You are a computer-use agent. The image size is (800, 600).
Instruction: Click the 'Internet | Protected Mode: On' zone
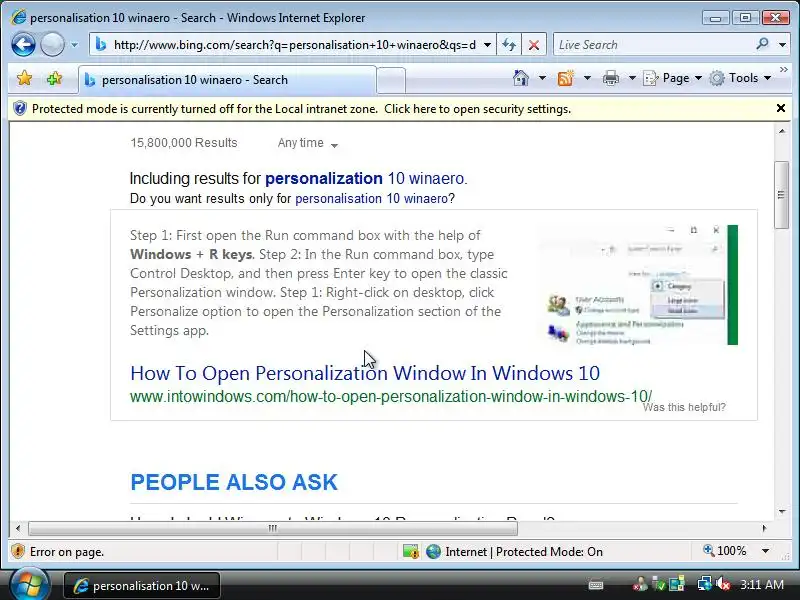514,552
